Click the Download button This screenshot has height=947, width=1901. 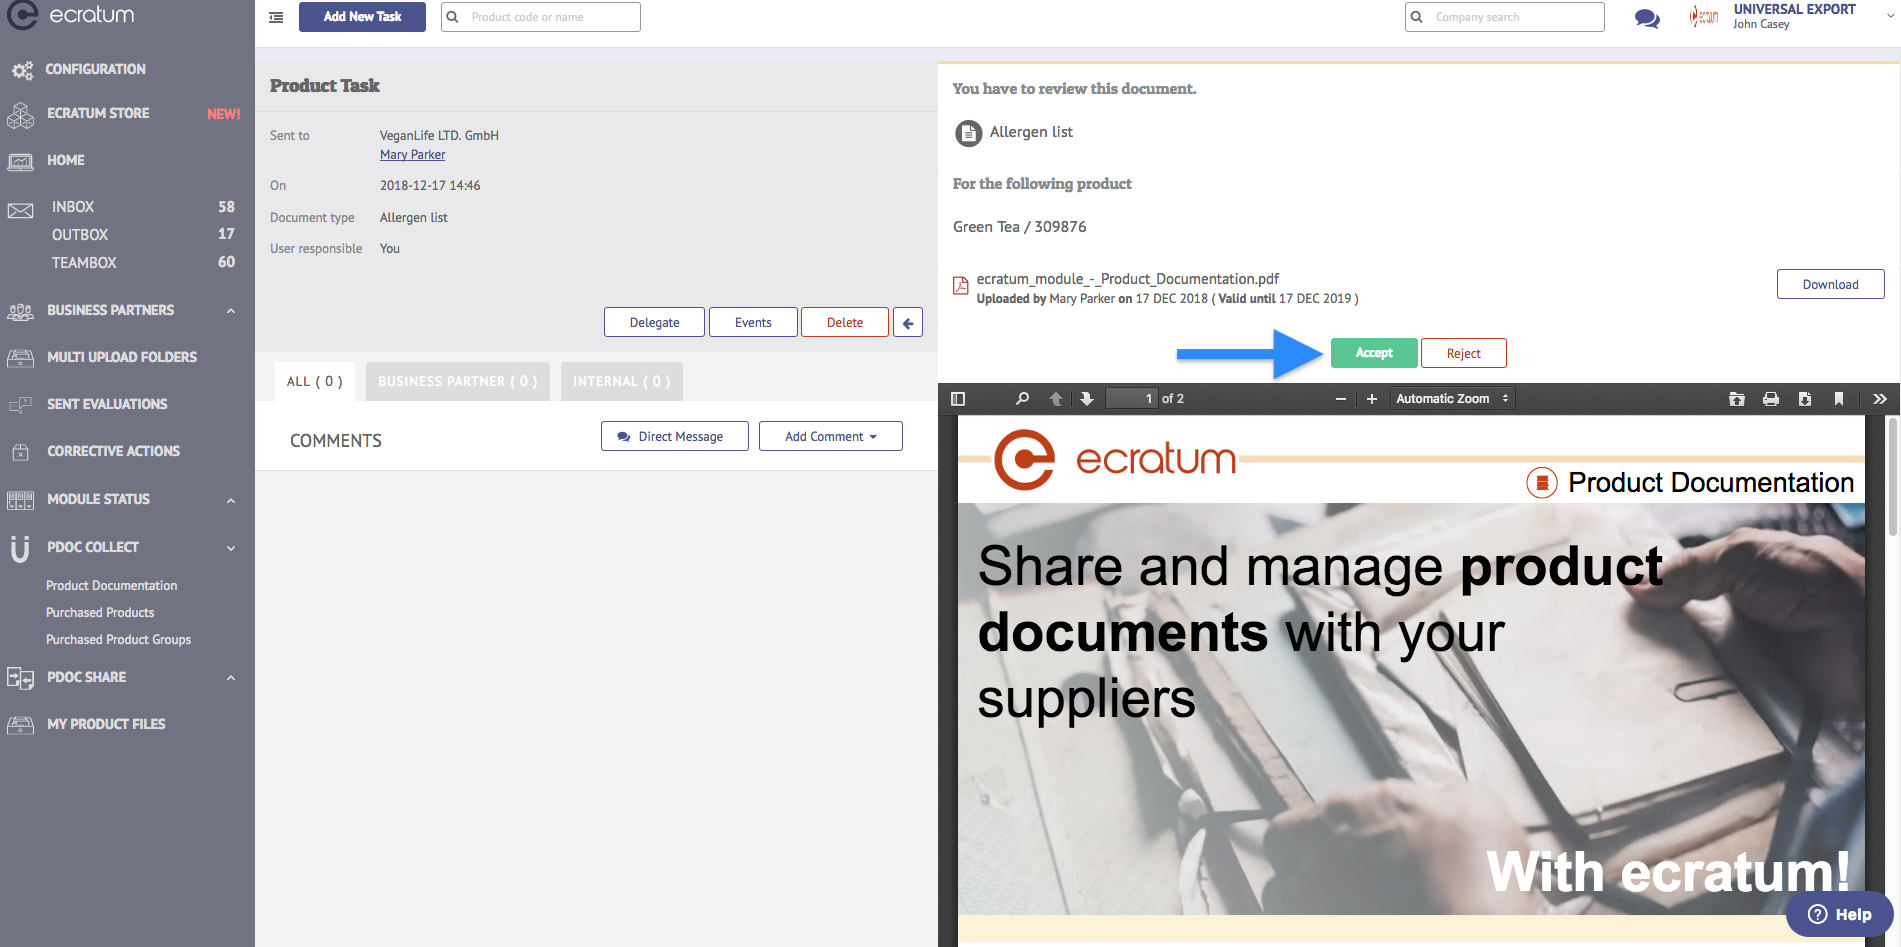pos(1831,284)
